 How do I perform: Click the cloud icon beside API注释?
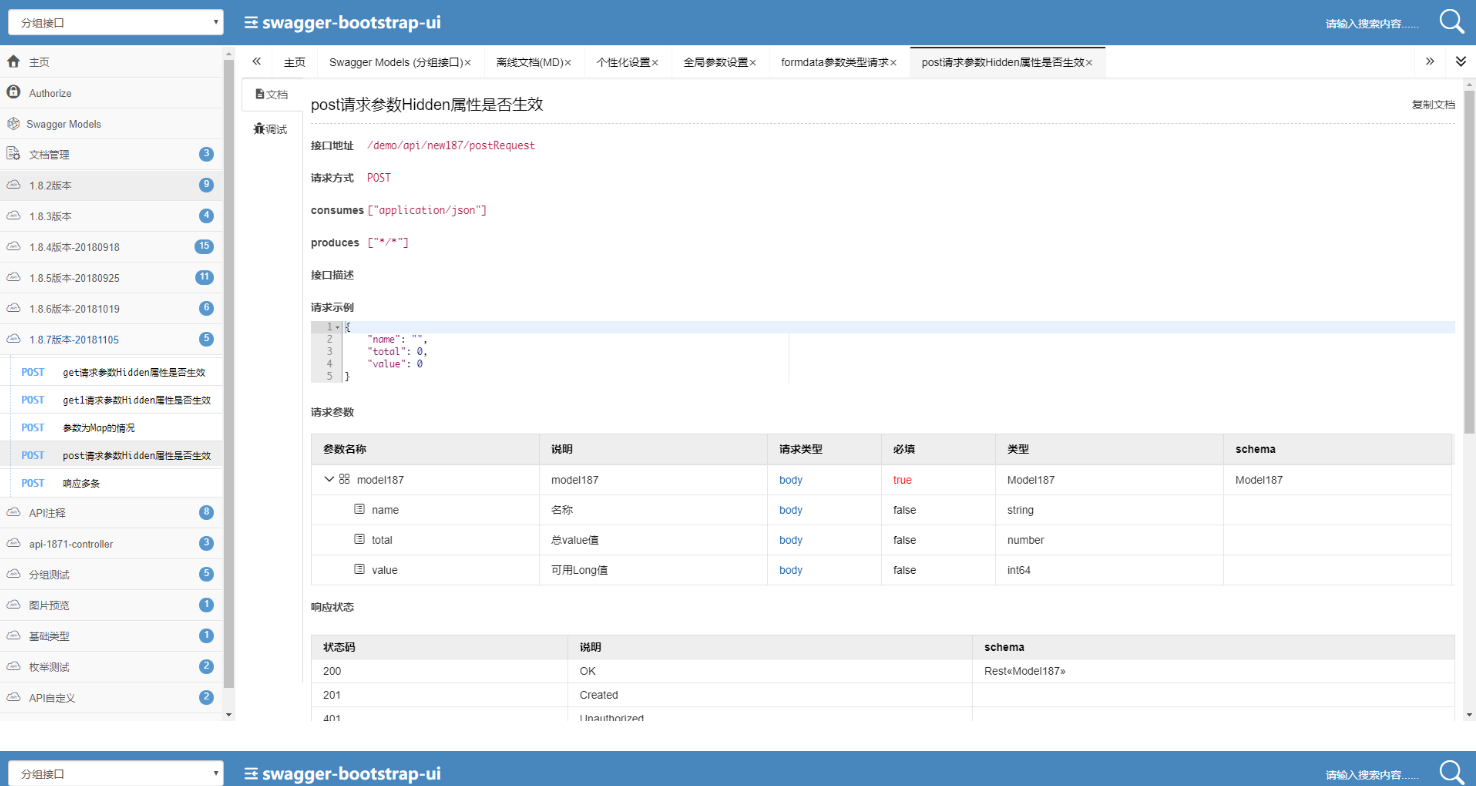click(13, 512)
